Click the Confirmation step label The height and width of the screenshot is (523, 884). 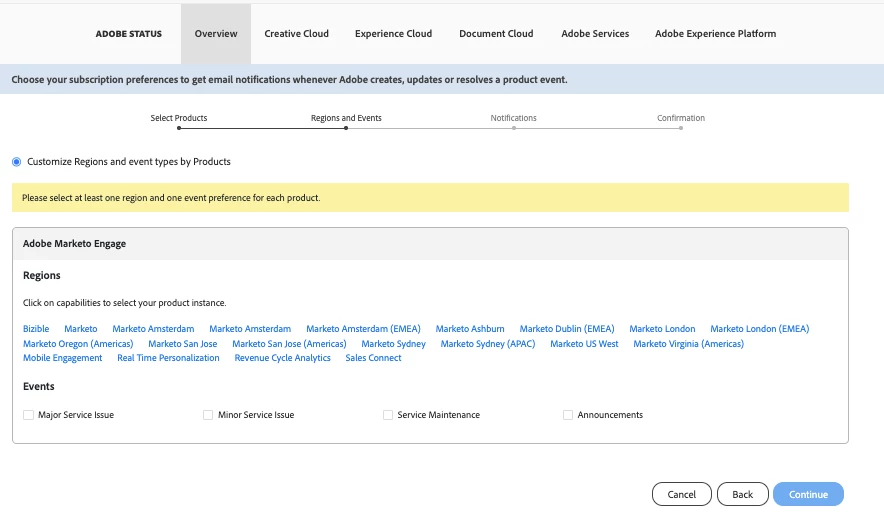(681, 118)
